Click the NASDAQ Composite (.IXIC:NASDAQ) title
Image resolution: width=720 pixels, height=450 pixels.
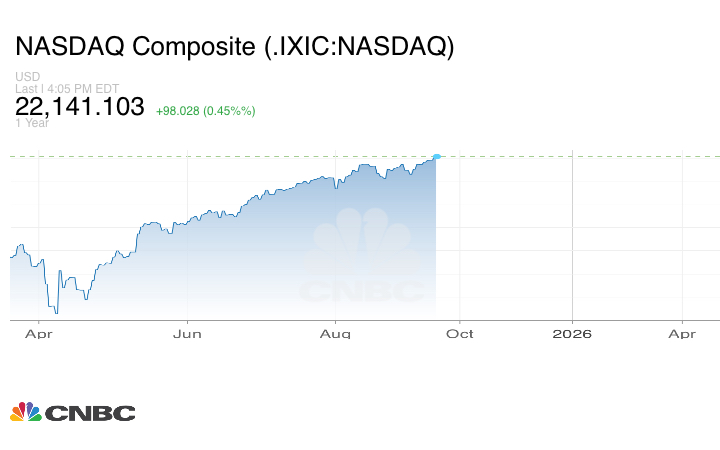[x=234, y=47]
